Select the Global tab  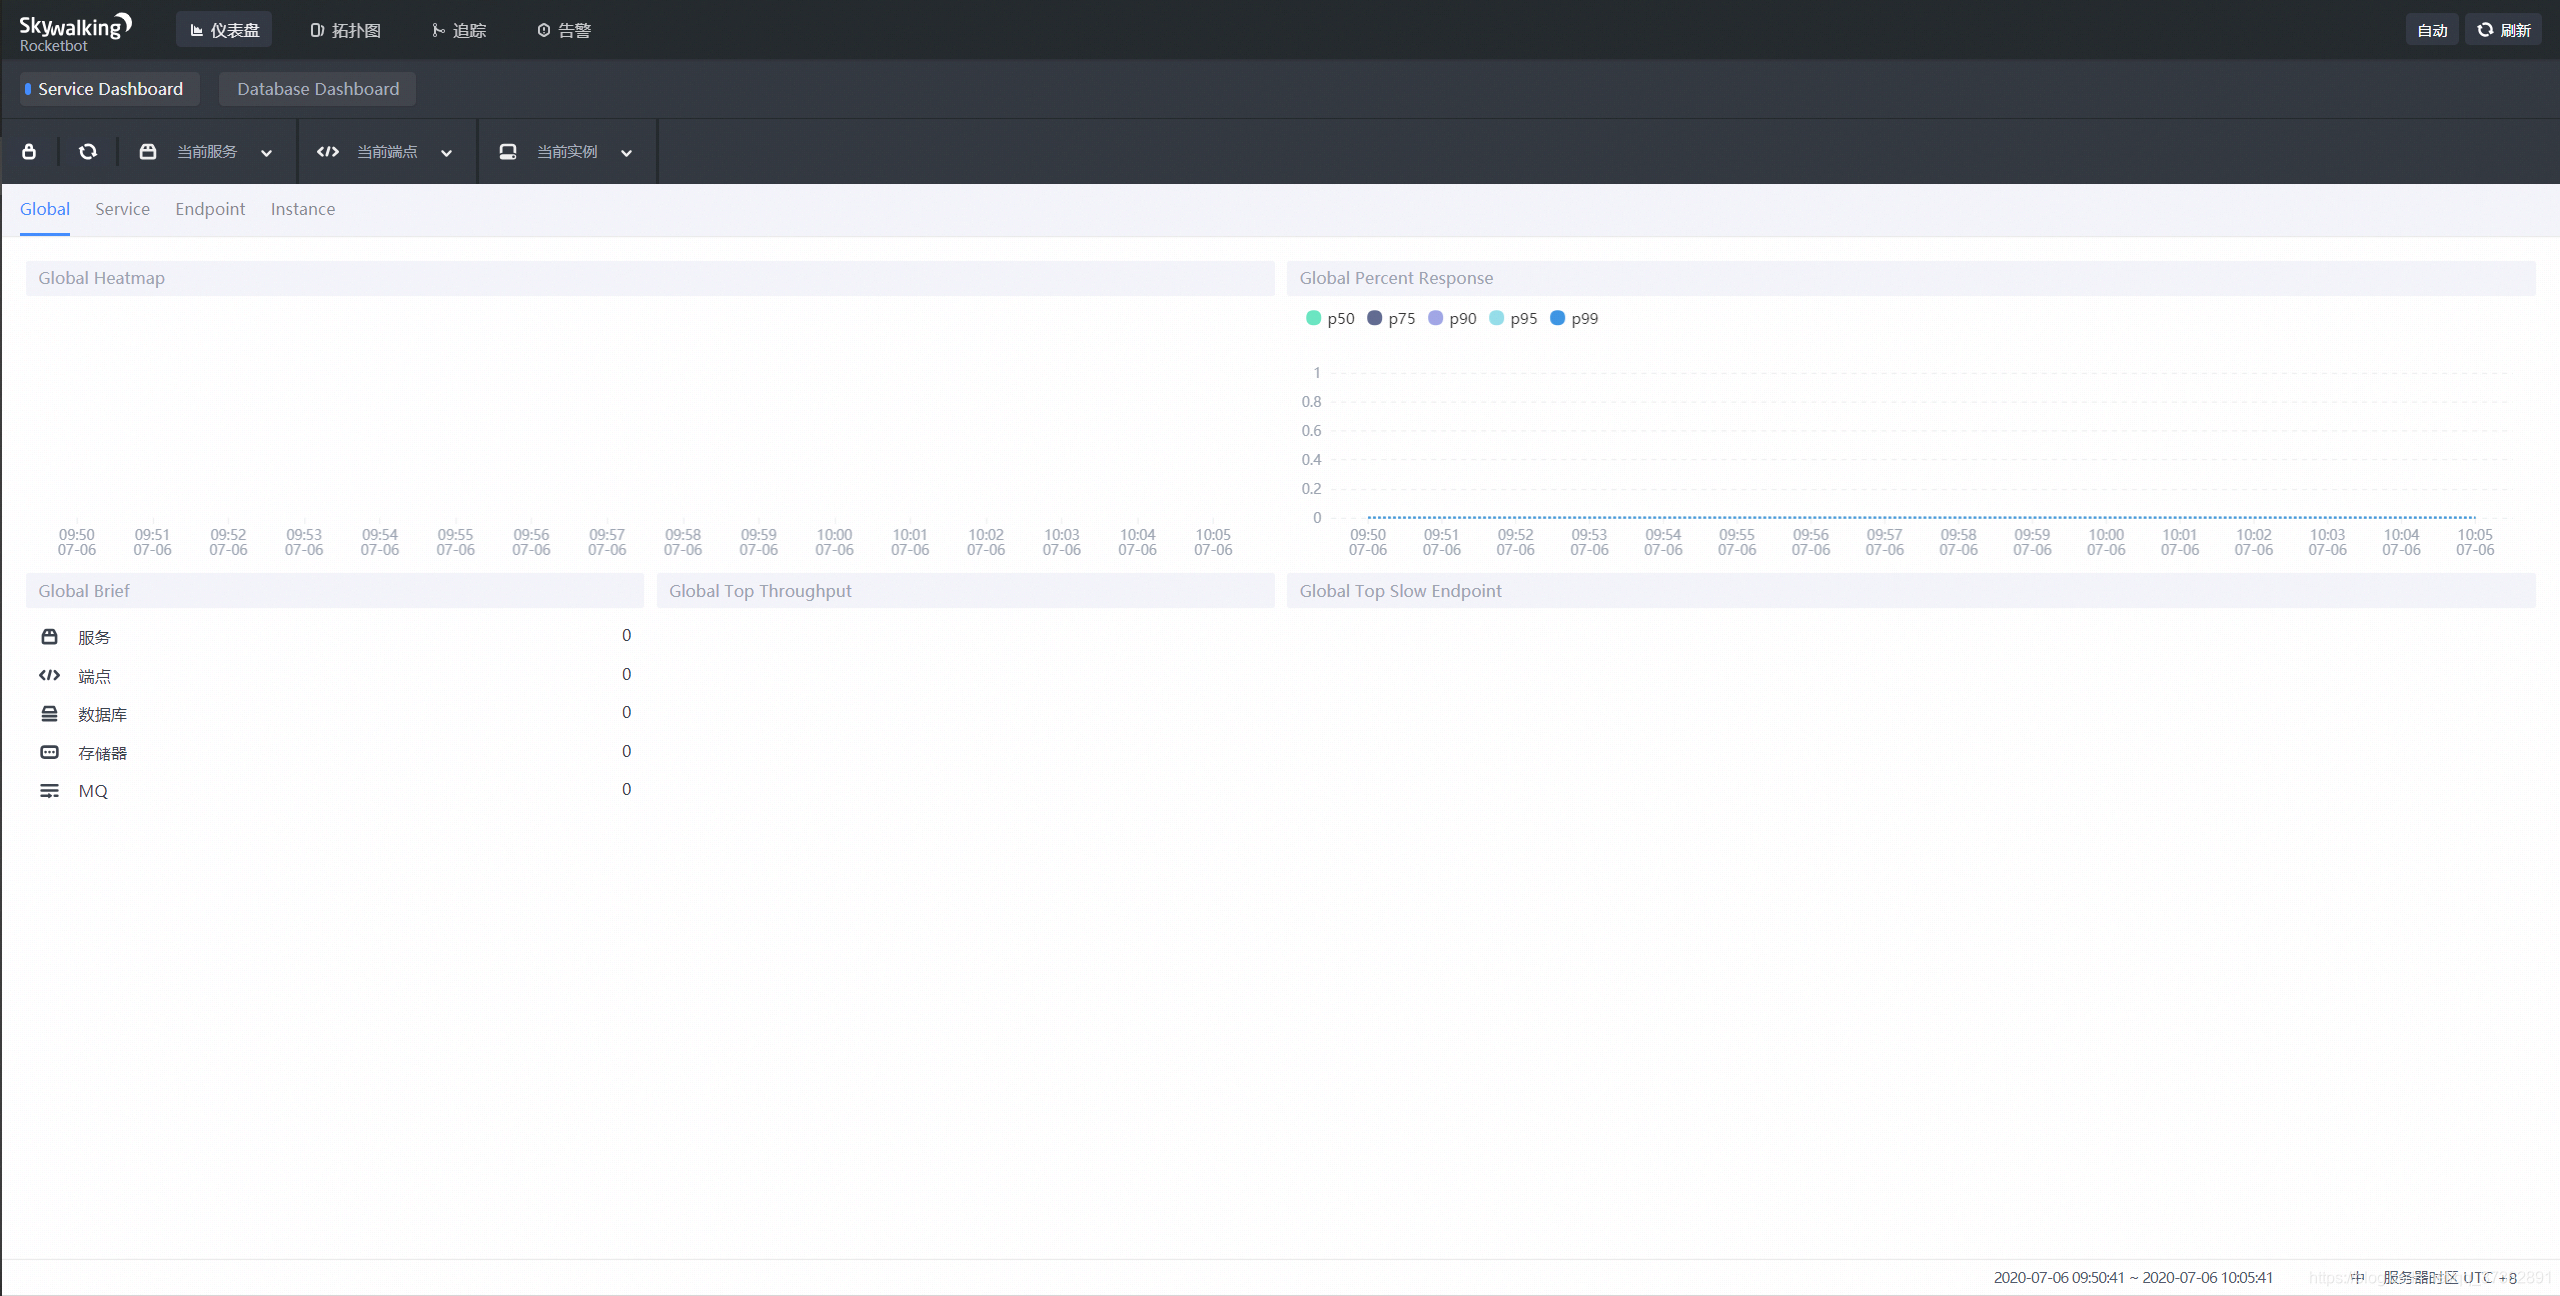(45, 209)
